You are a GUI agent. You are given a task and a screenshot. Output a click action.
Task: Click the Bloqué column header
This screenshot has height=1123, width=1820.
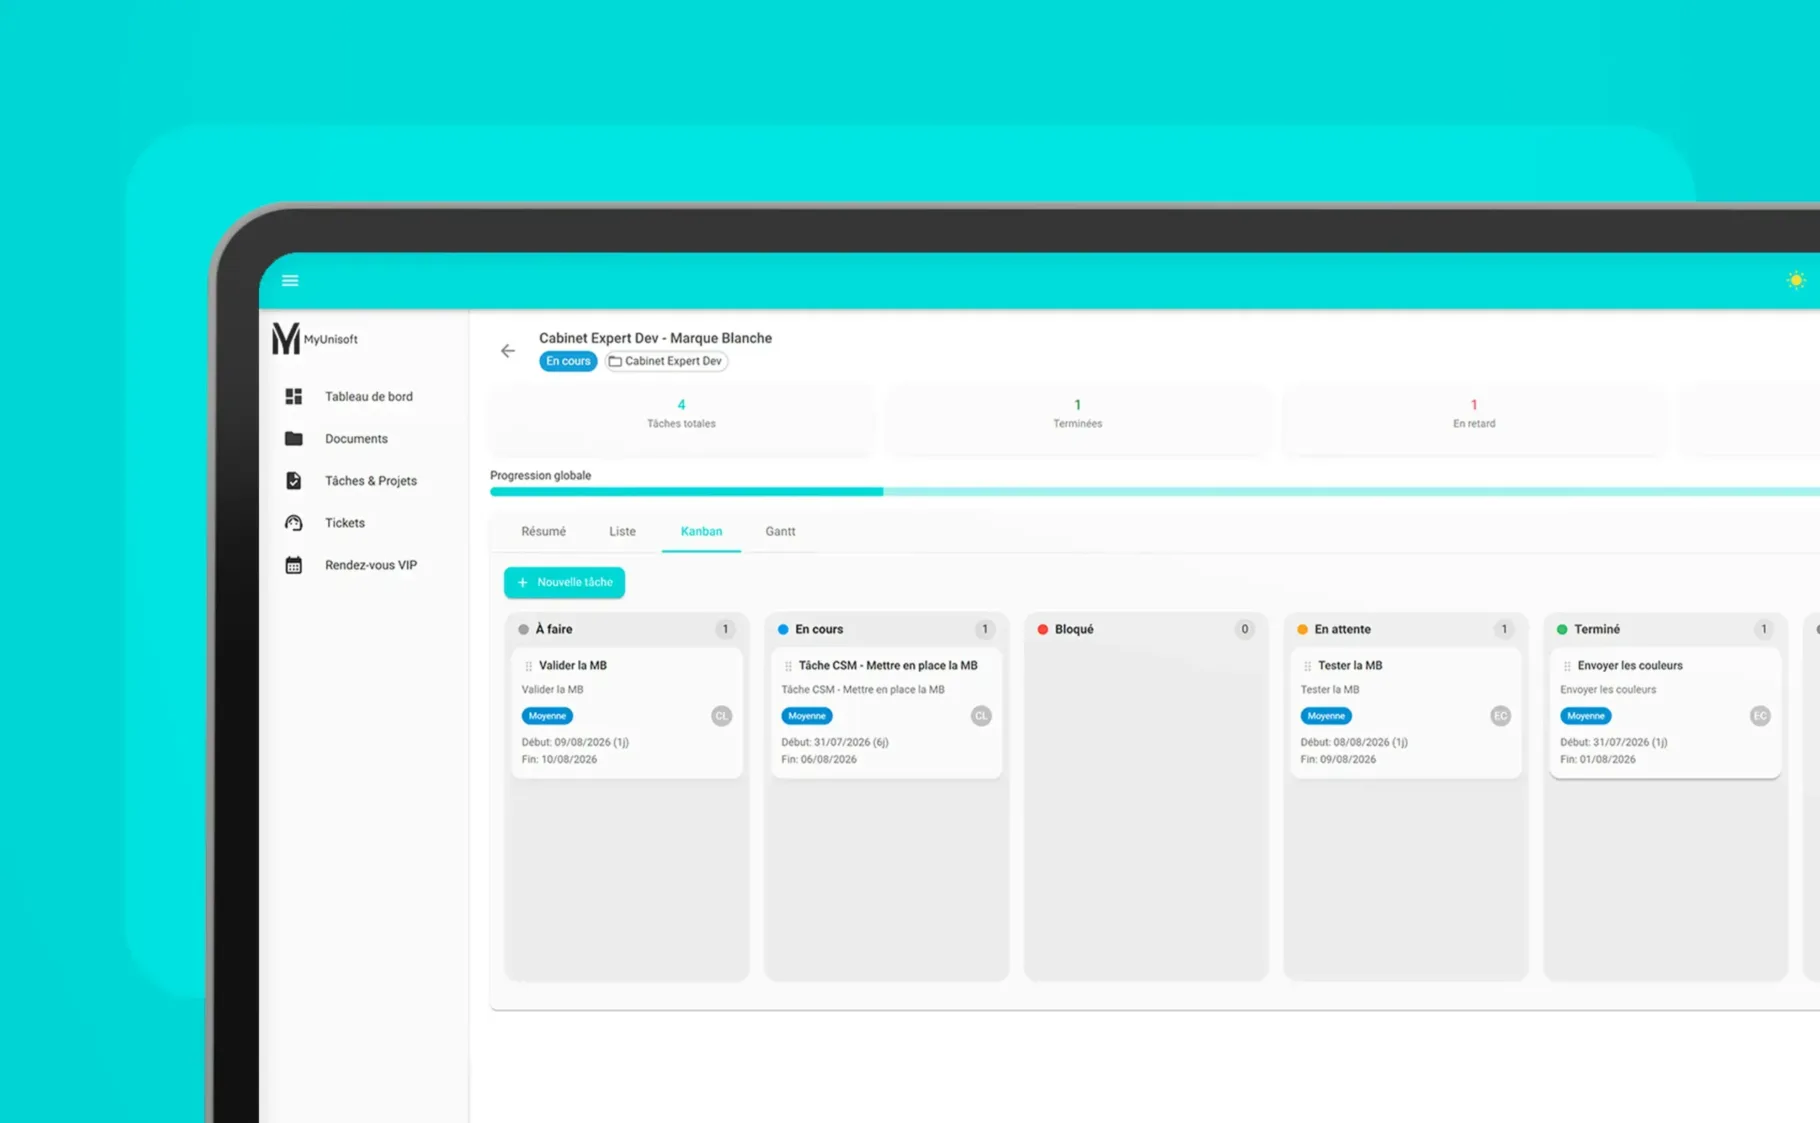(1146, 629)
